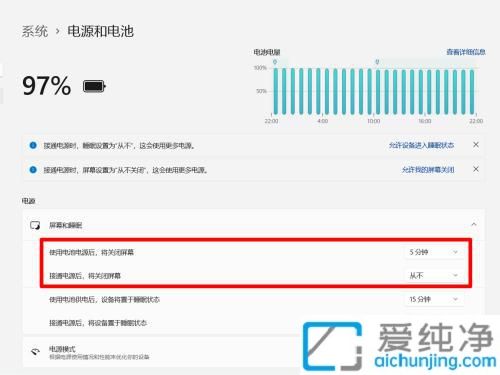The image size is (500, 375).
Task: Click 使用电池供电后，设备将置于睡眠状态 label
Action: pyautogui.click(x=104, y=300)
